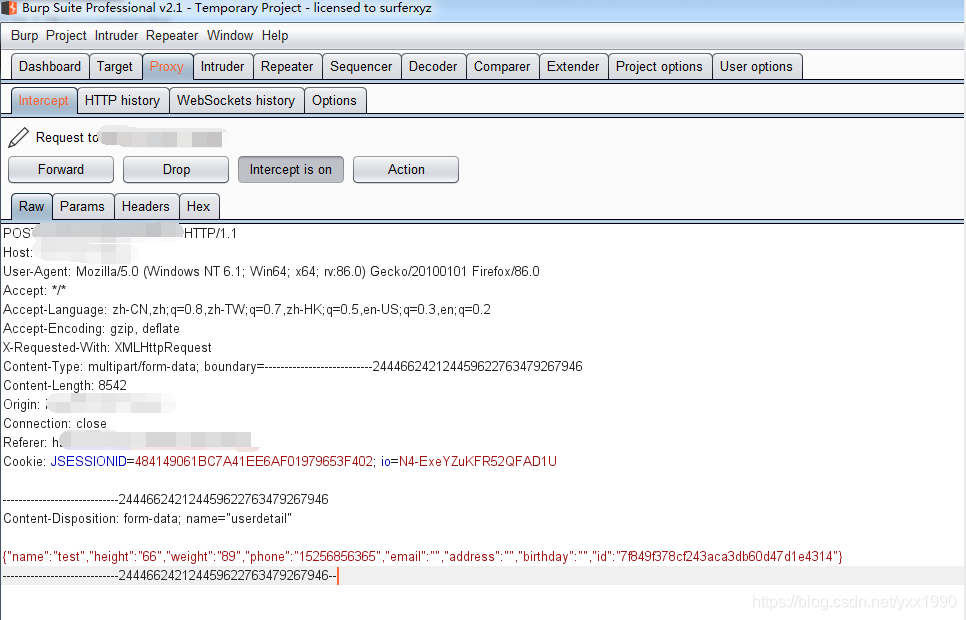
Task: Switch to Project options tab
Action: (659, 67)
